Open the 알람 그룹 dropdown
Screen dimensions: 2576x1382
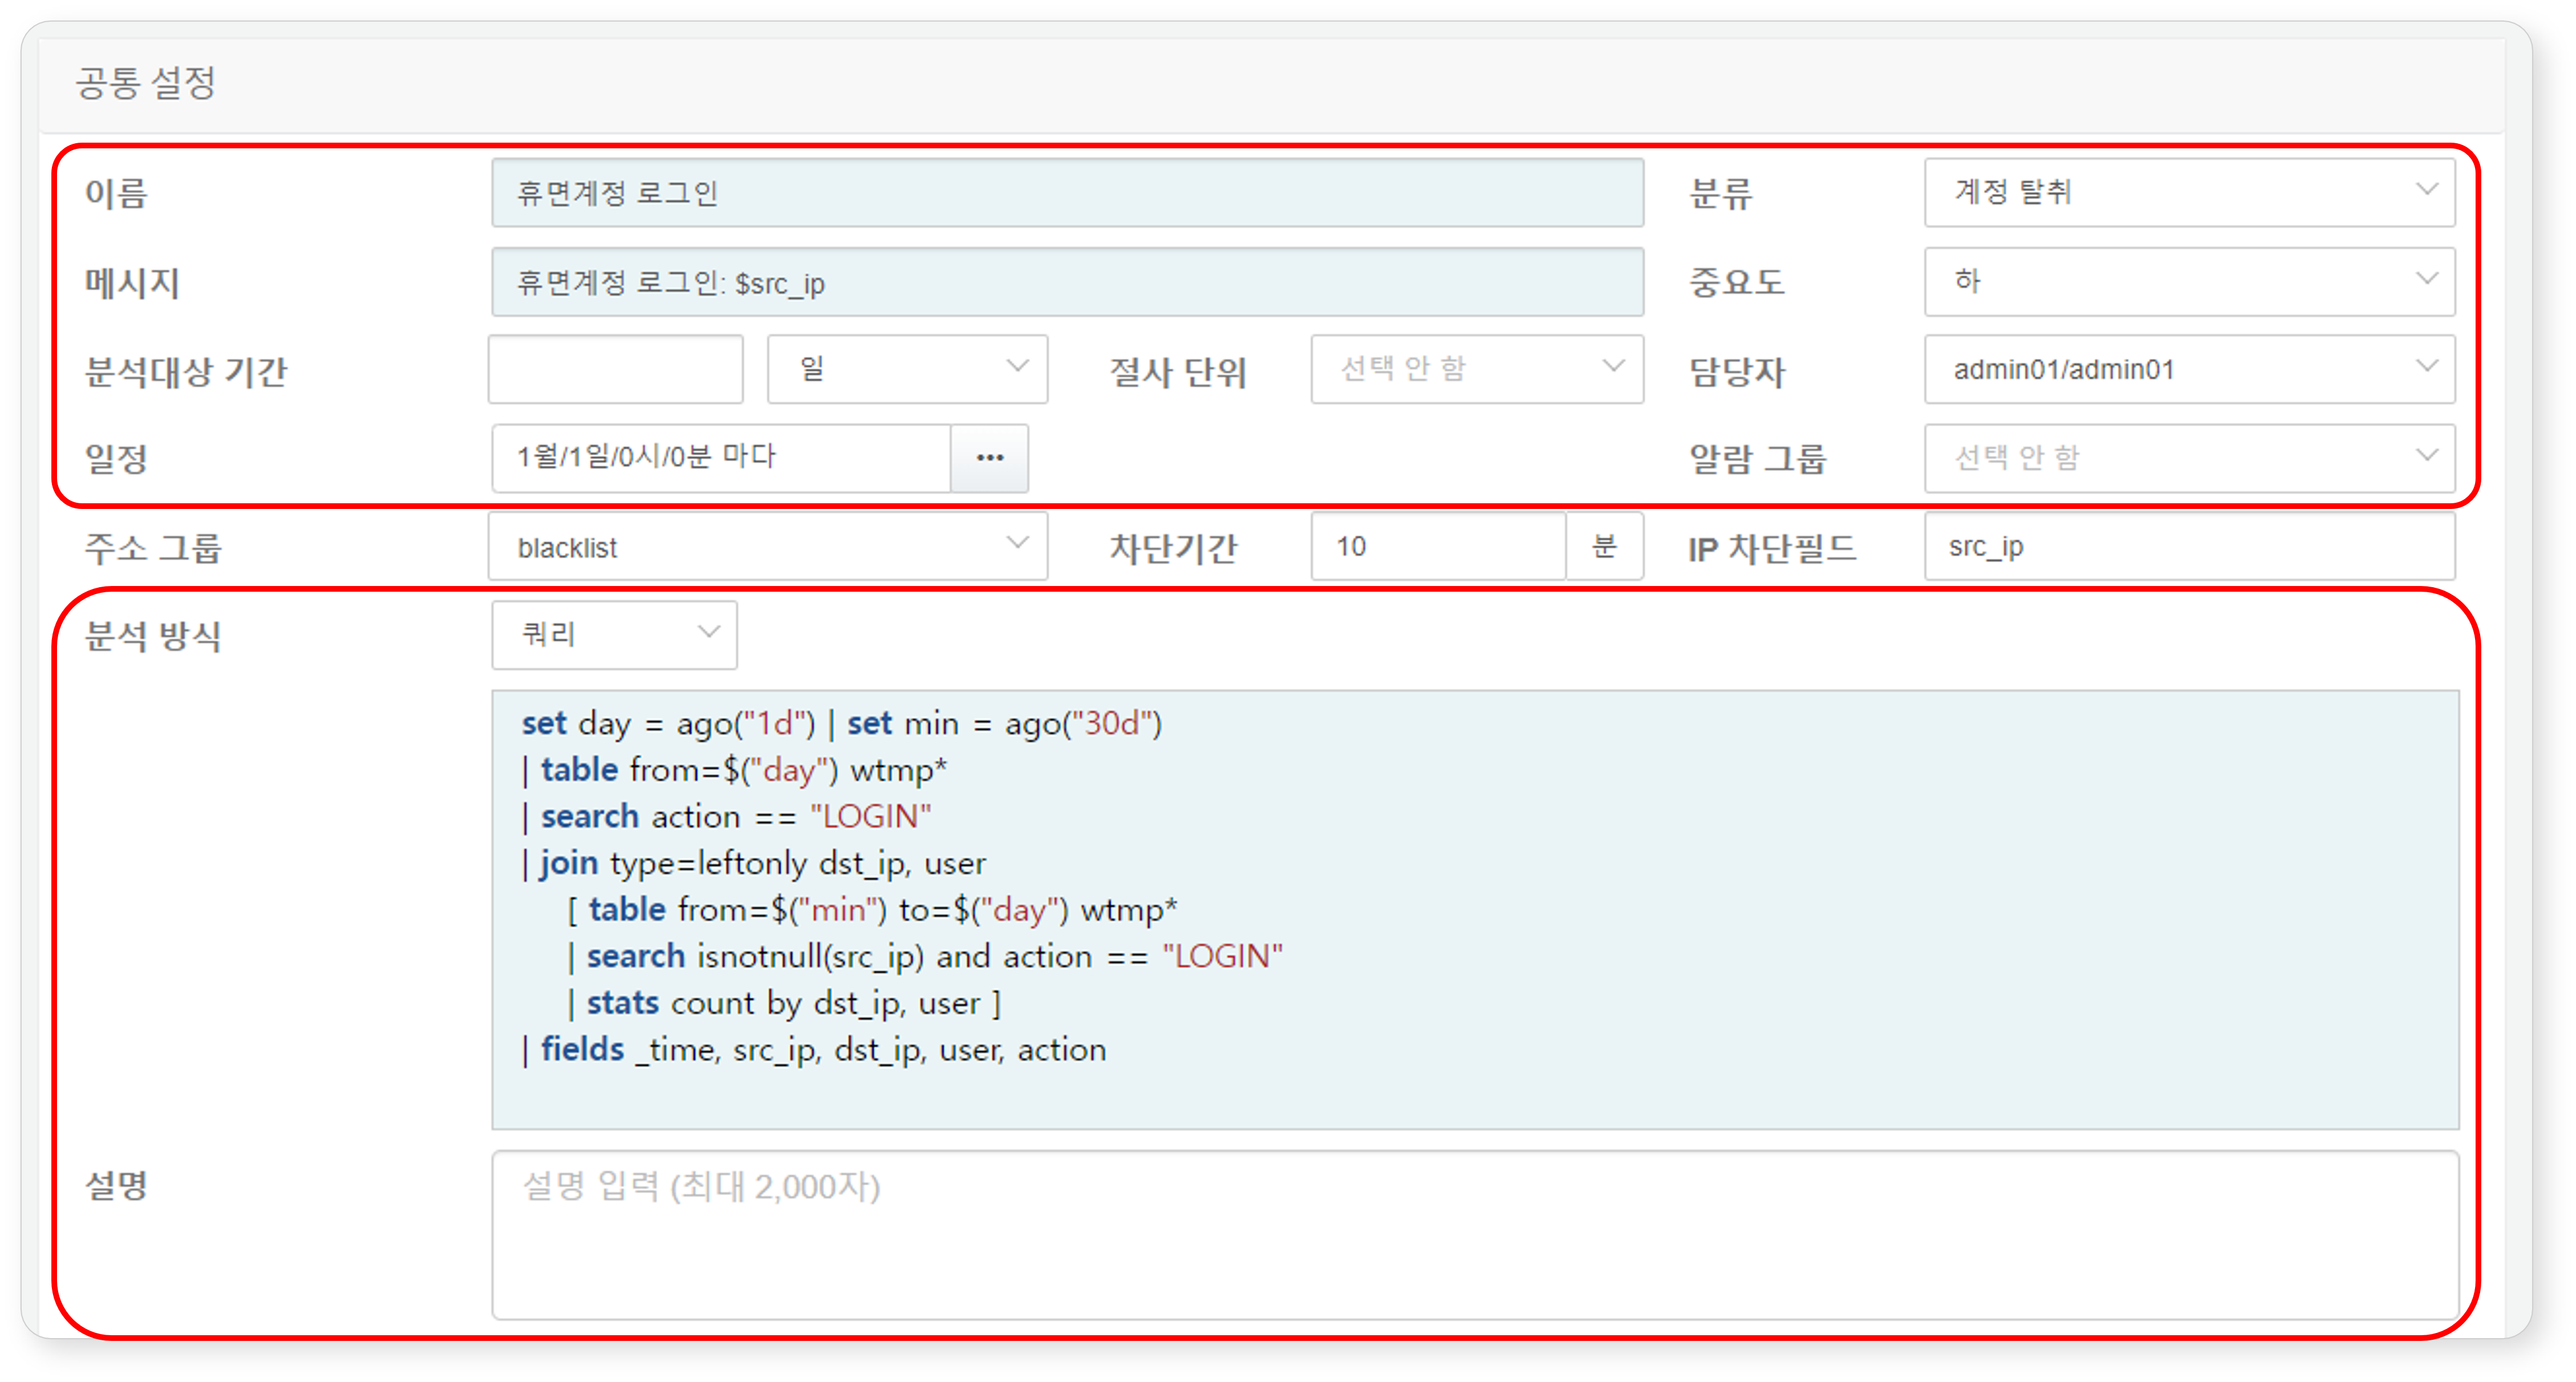2189,457
